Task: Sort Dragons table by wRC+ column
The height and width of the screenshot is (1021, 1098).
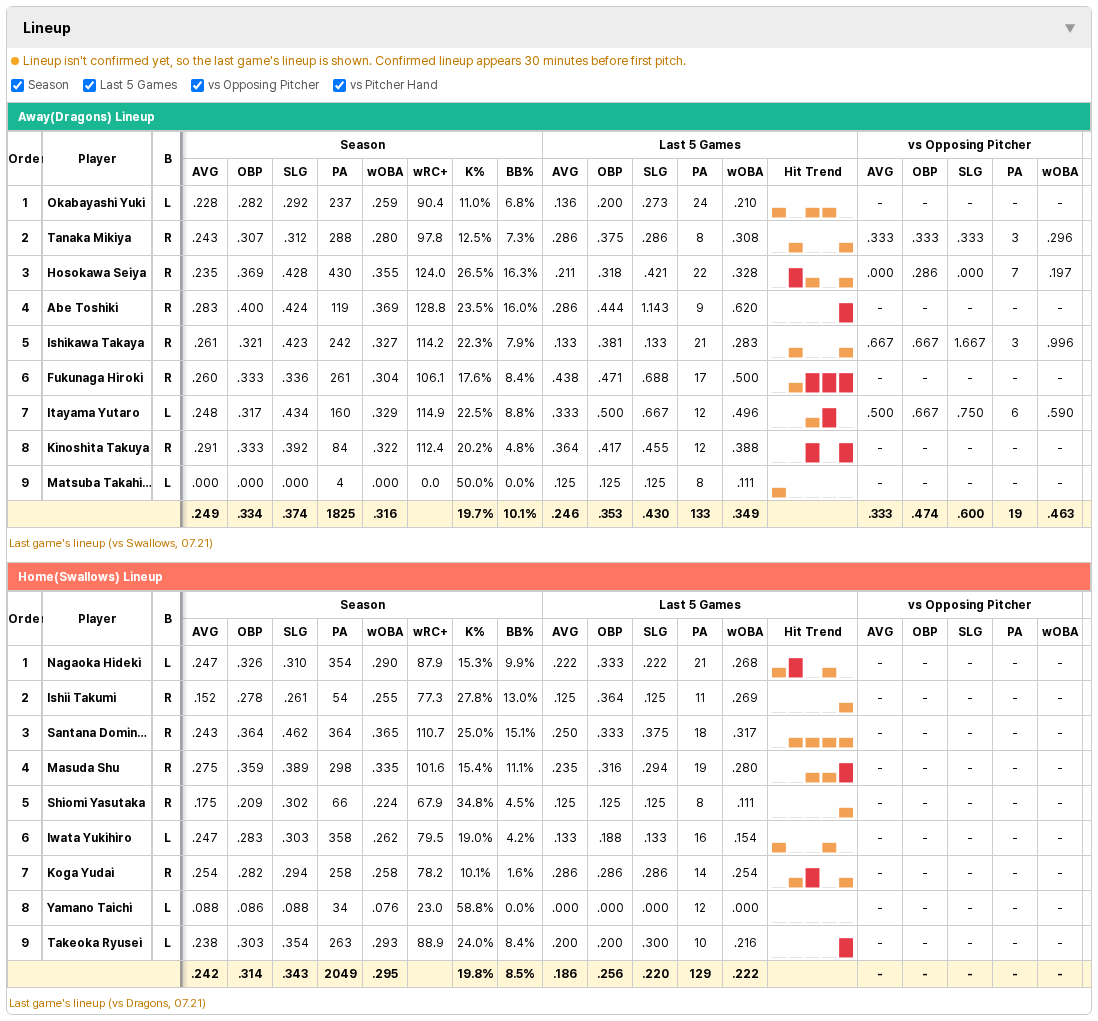Action: (430, 172)
